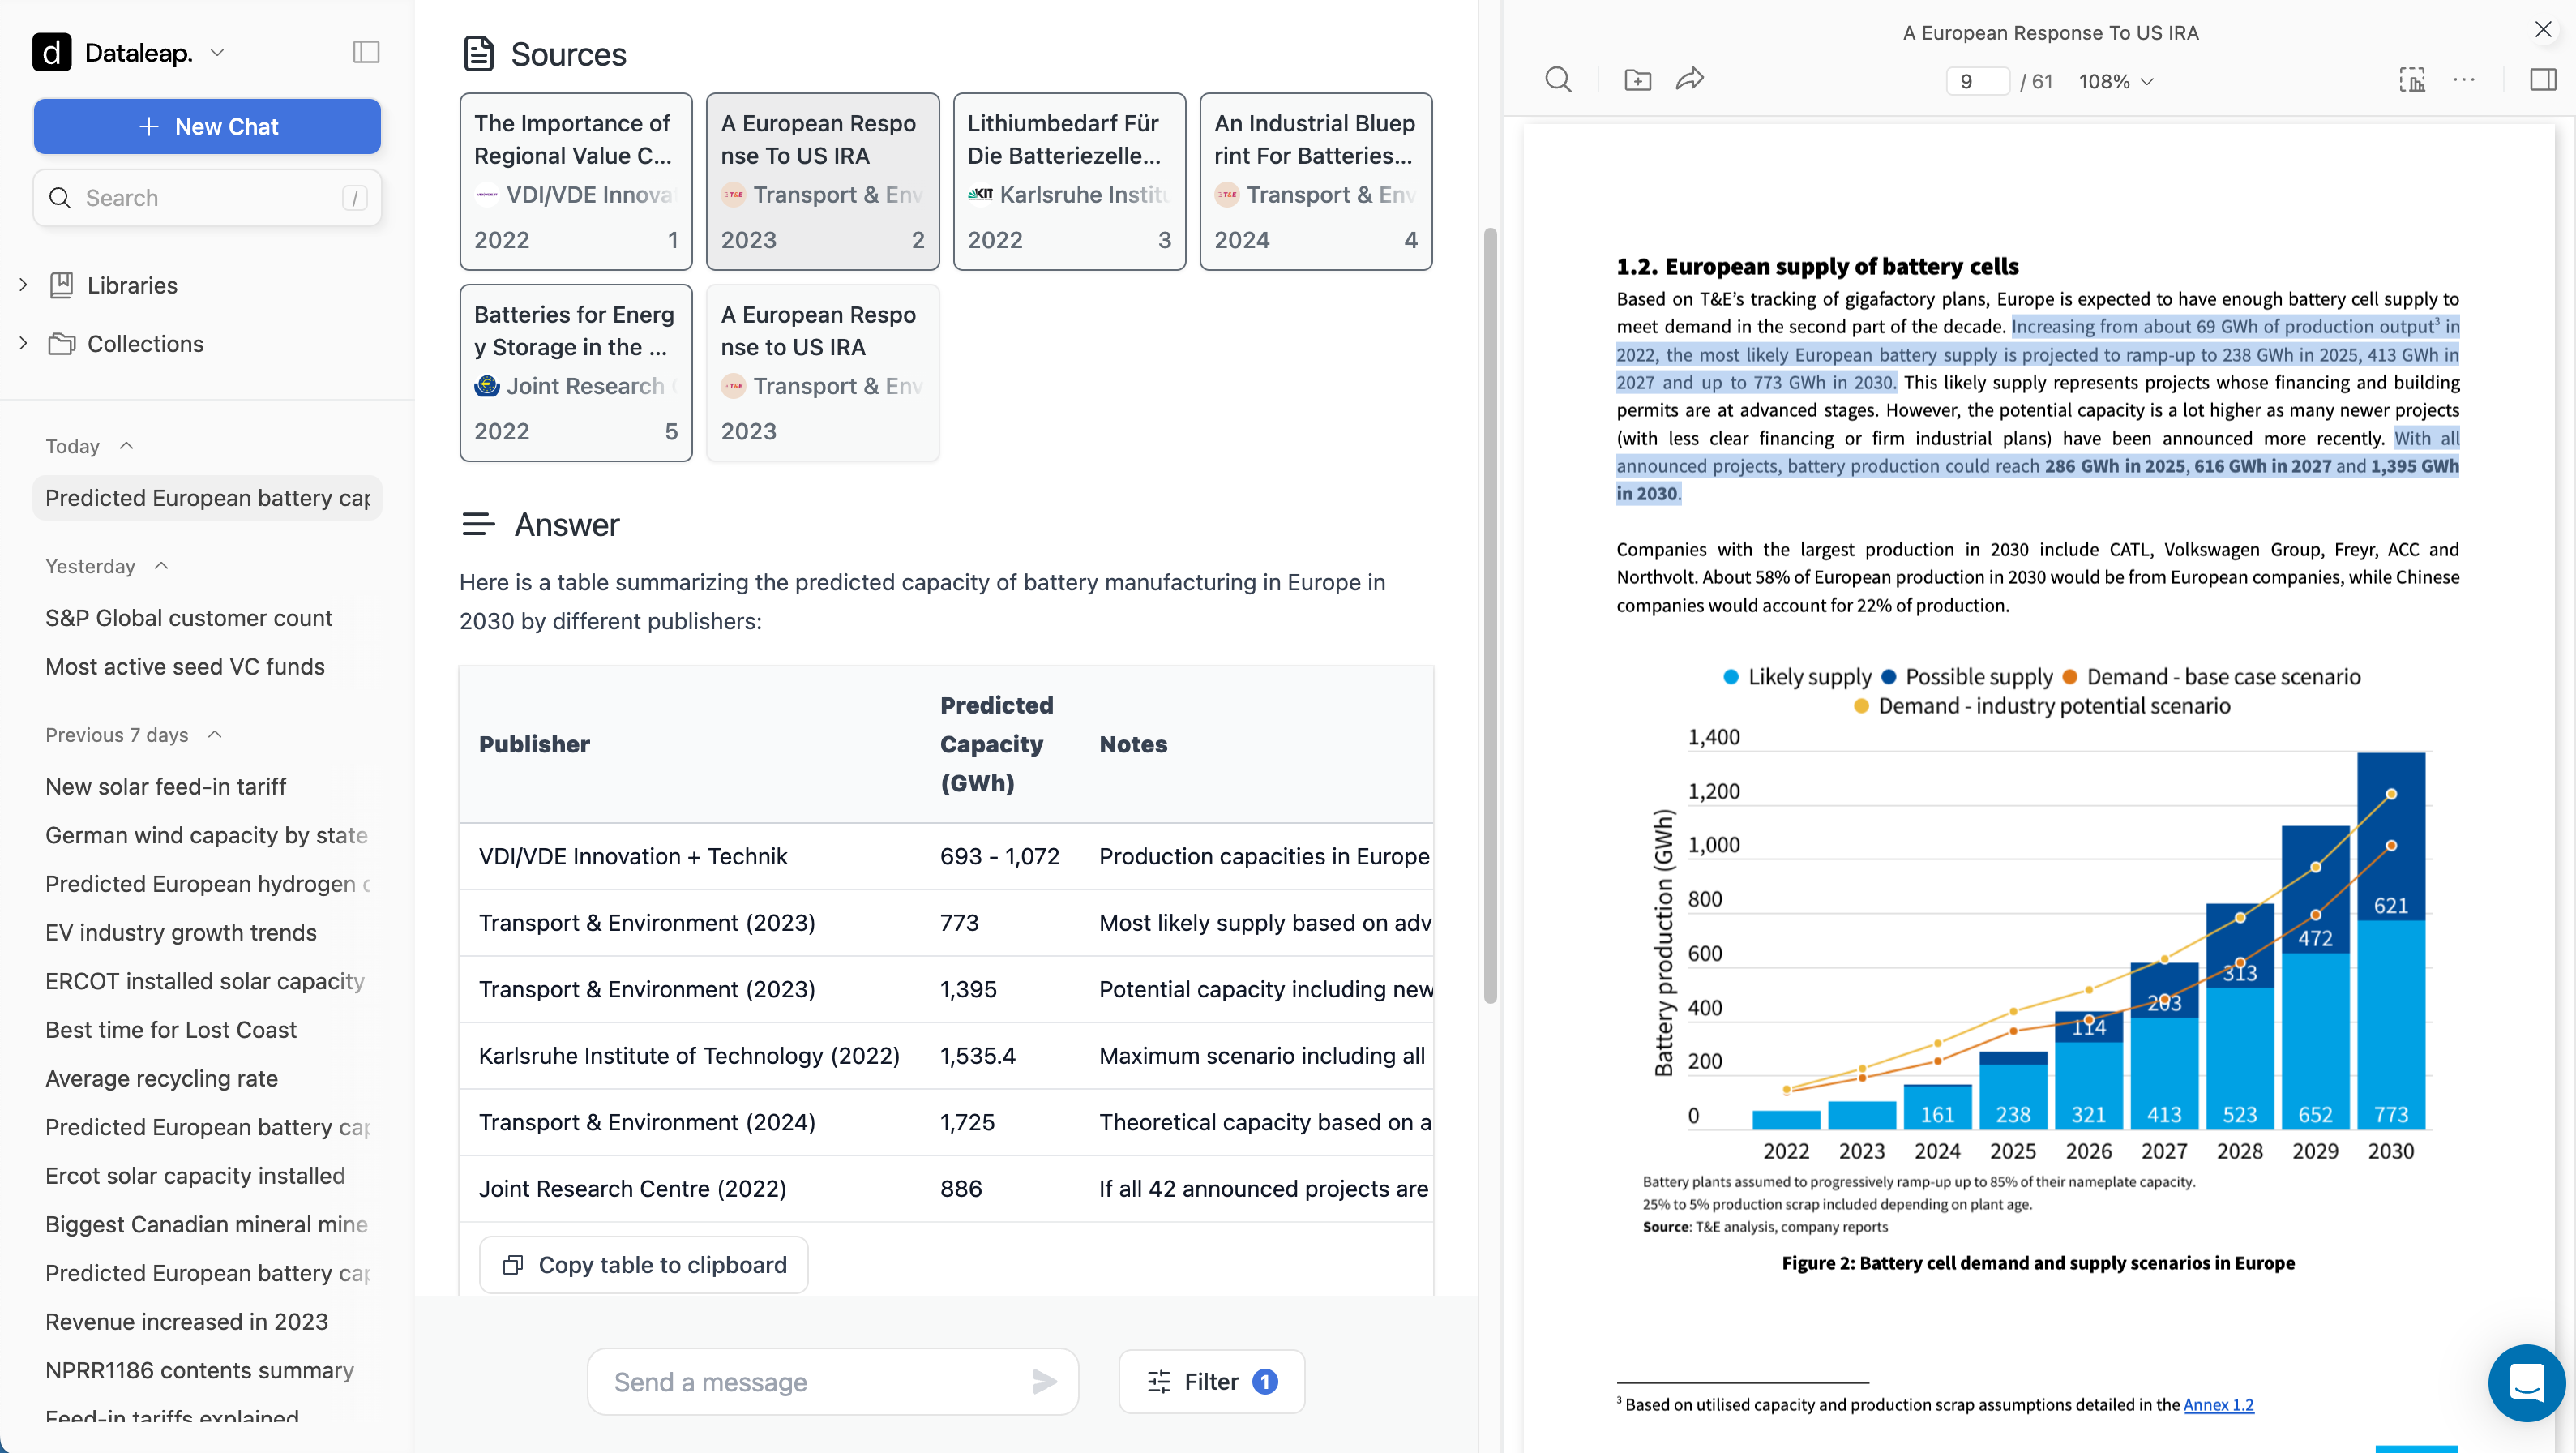Viewport: 2576px width, 1453px height.
Task: Expand the Collections tree item
Action: 24,343
